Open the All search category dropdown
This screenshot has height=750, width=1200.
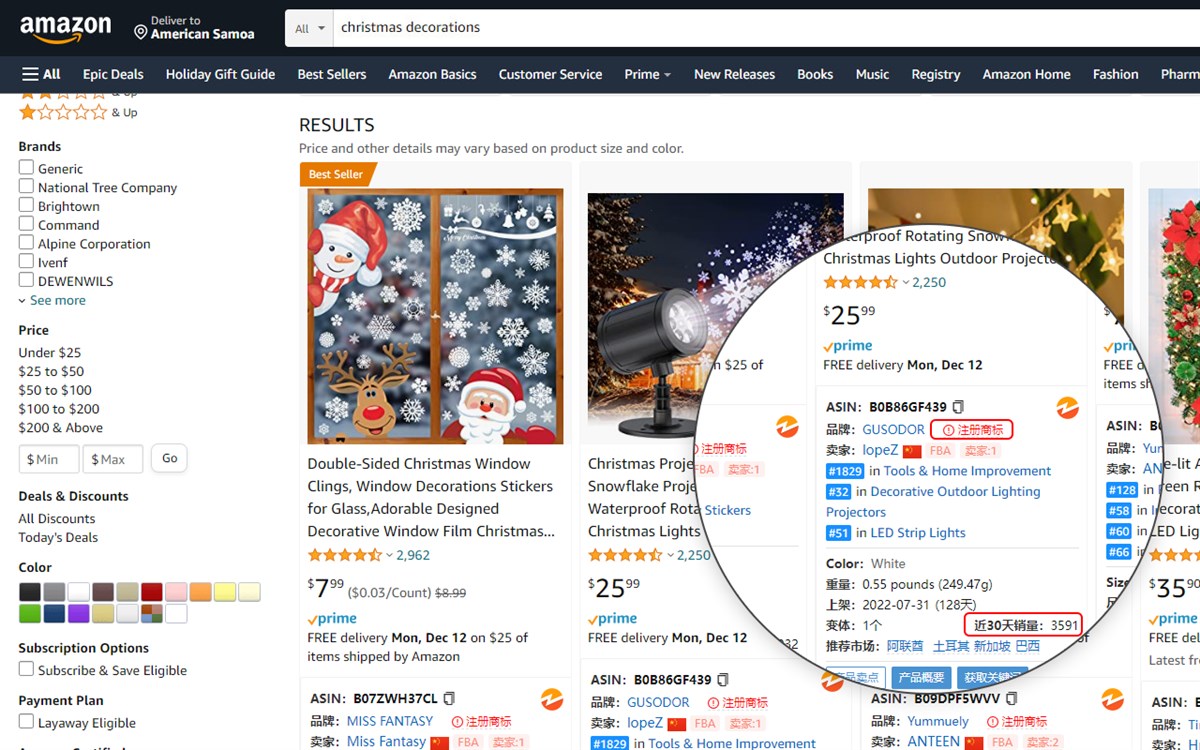click(308, 27)
